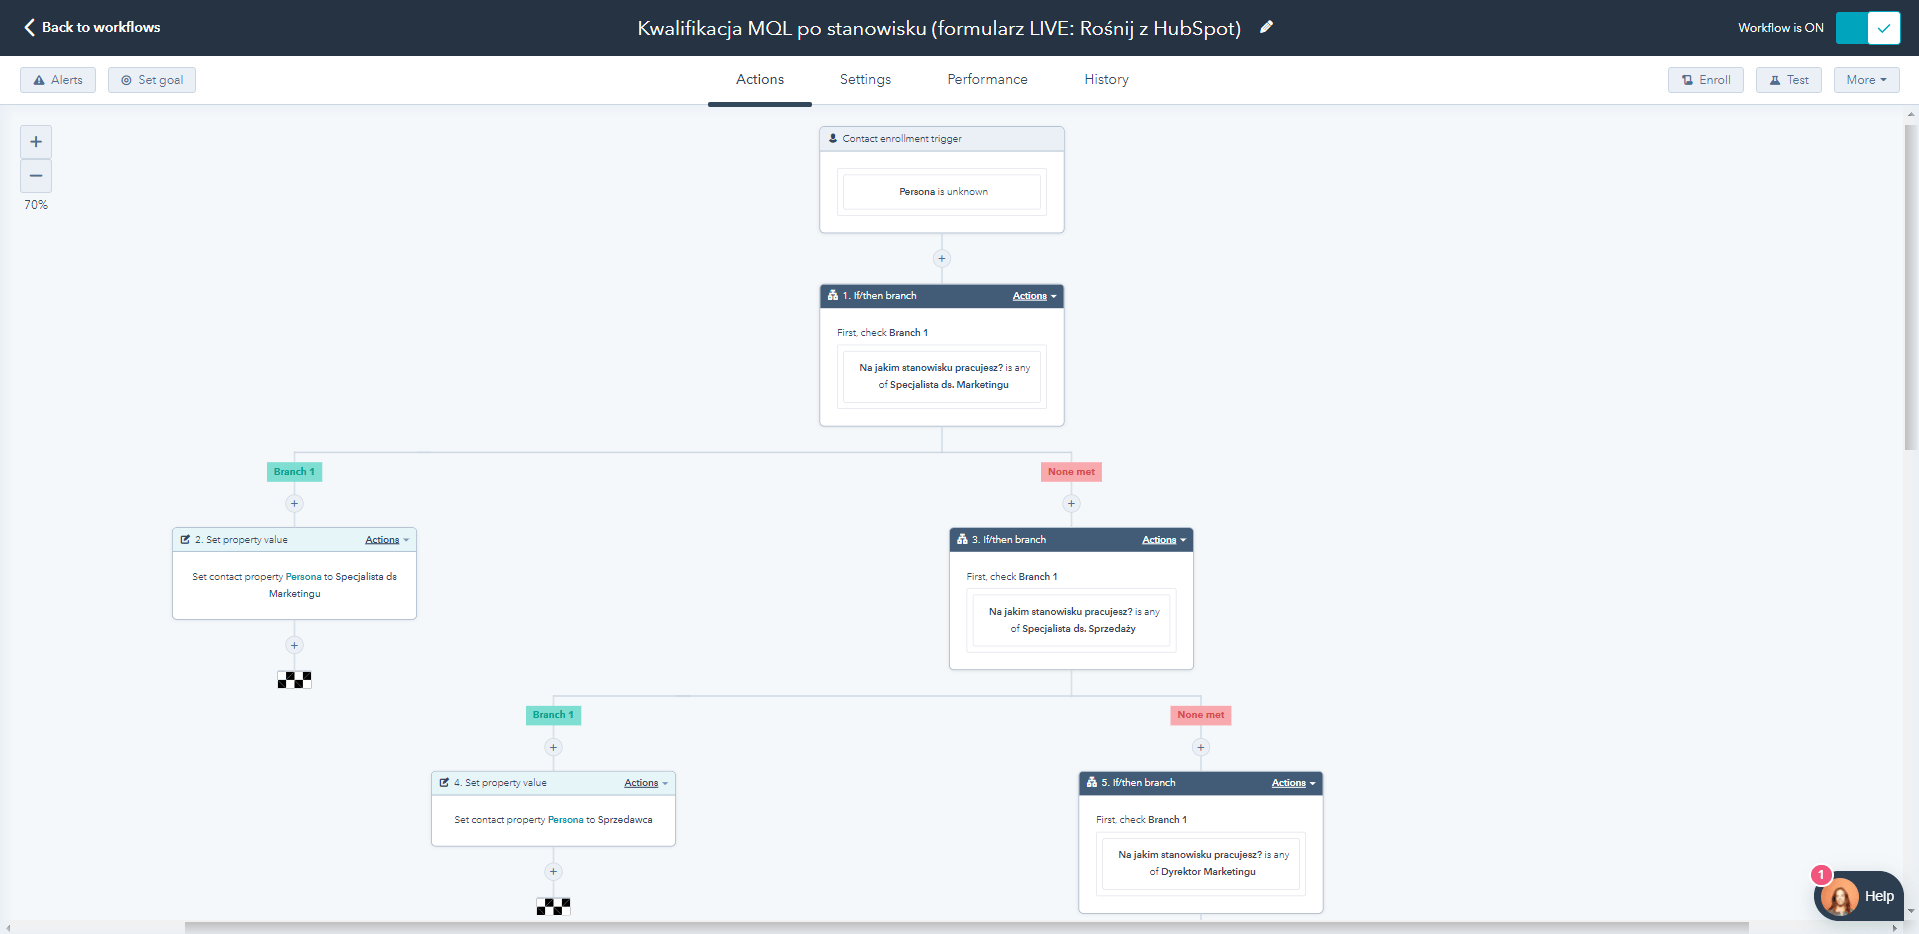1919x934 pixels.
Task: Add action below step 2 Set property value
Action: point(294,646)
